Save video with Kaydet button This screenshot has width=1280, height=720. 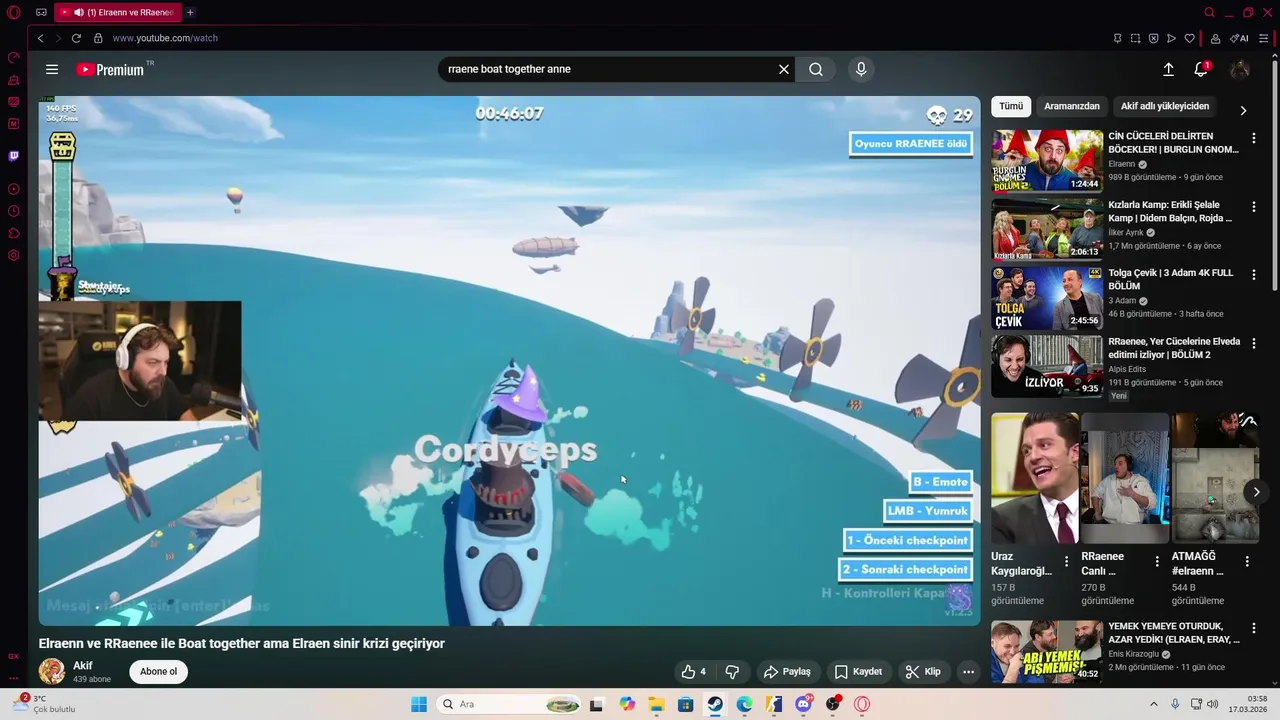pos(859,672)
